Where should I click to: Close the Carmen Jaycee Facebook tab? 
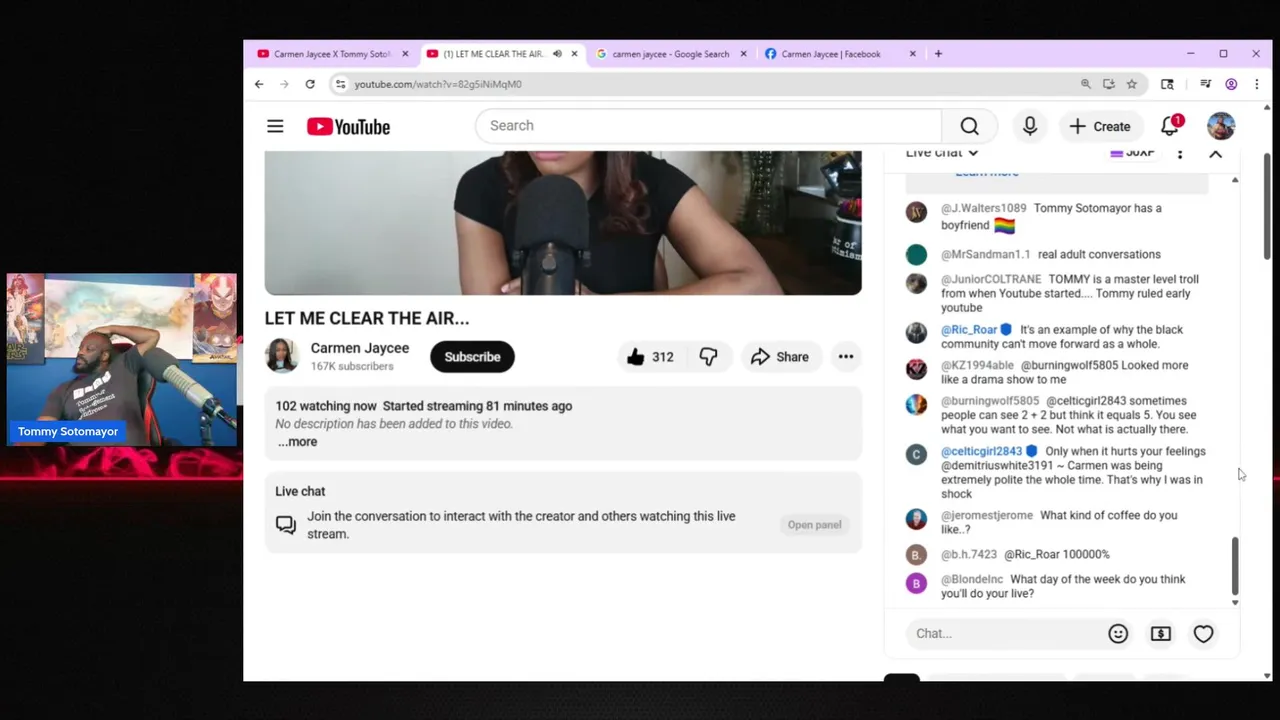(x=912, y=54)
